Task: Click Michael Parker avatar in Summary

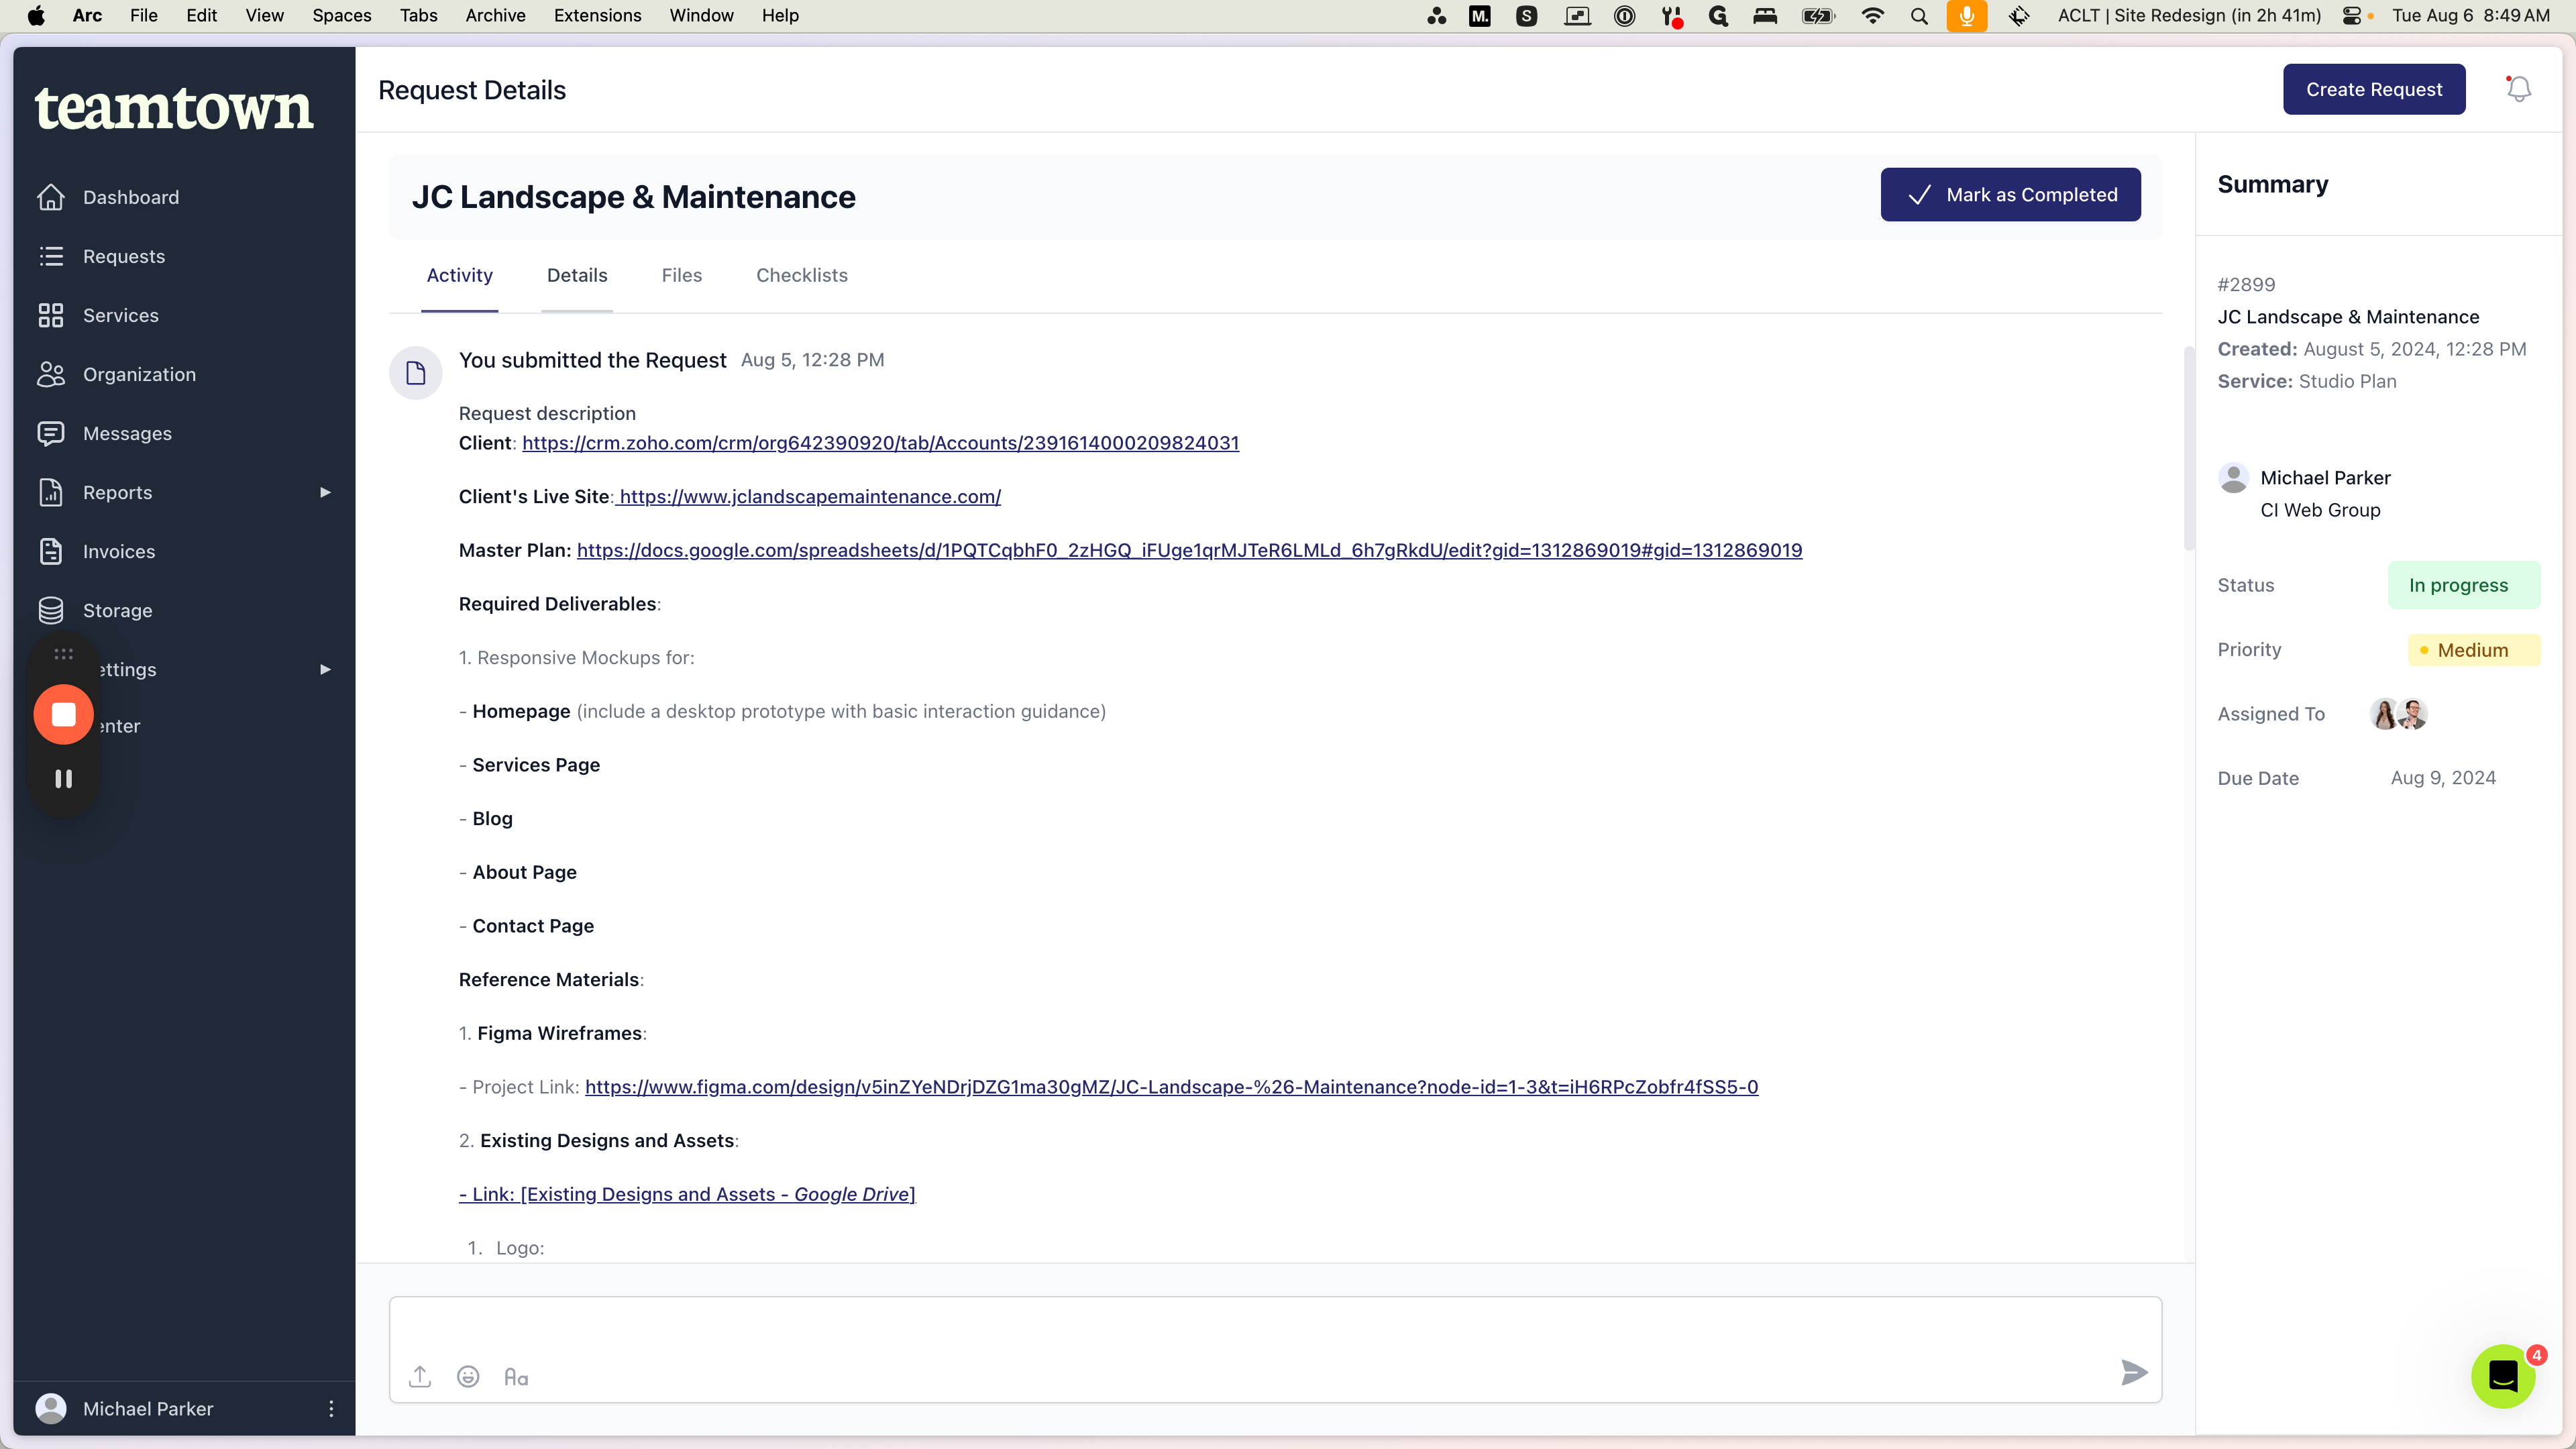Action: click(2233, 478)
